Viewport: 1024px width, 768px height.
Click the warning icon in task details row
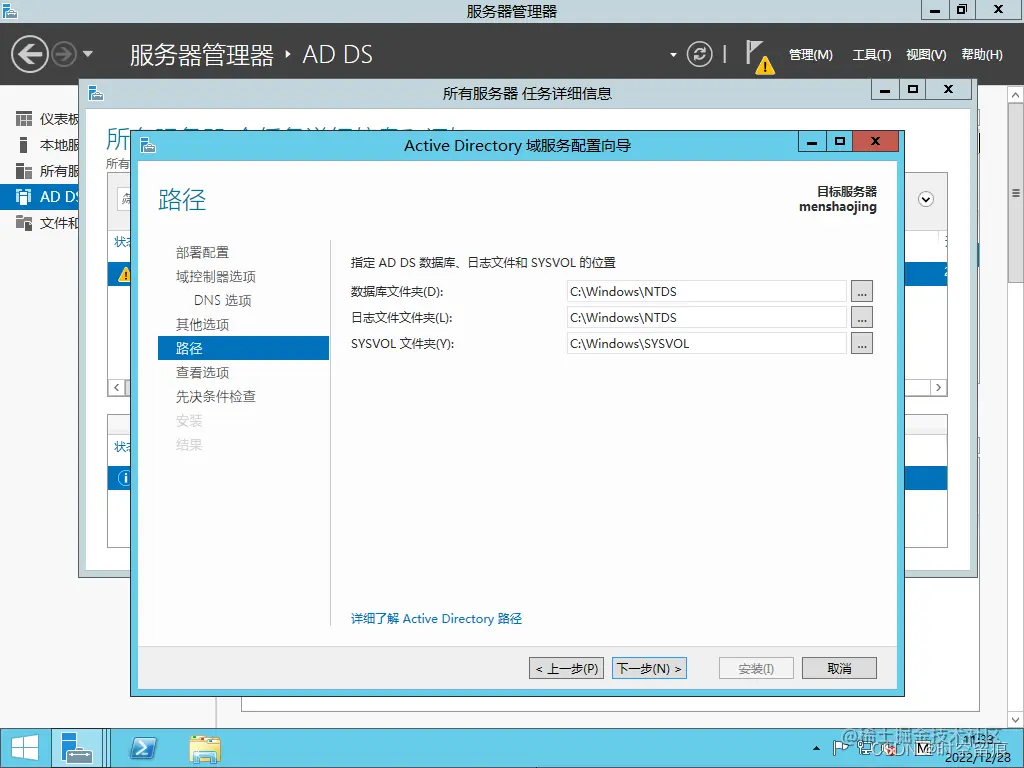tap(123, 274)
